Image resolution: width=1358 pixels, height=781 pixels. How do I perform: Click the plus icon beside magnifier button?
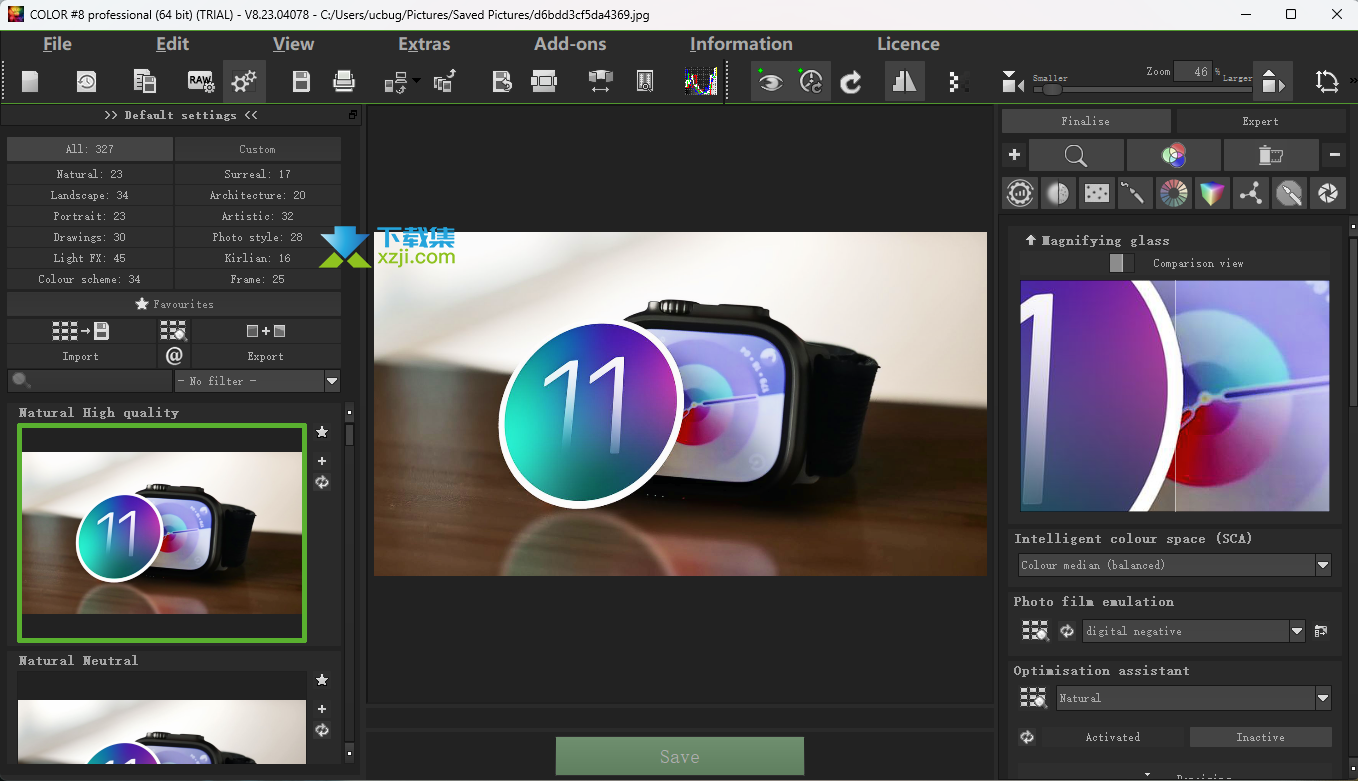(1014, 155)
